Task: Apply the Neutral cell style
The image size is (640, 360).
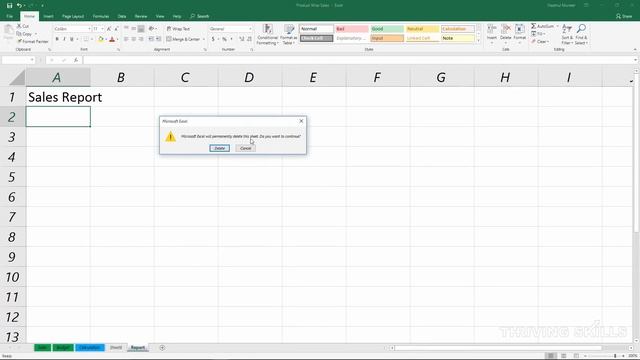Action: [x=422, y=29]
